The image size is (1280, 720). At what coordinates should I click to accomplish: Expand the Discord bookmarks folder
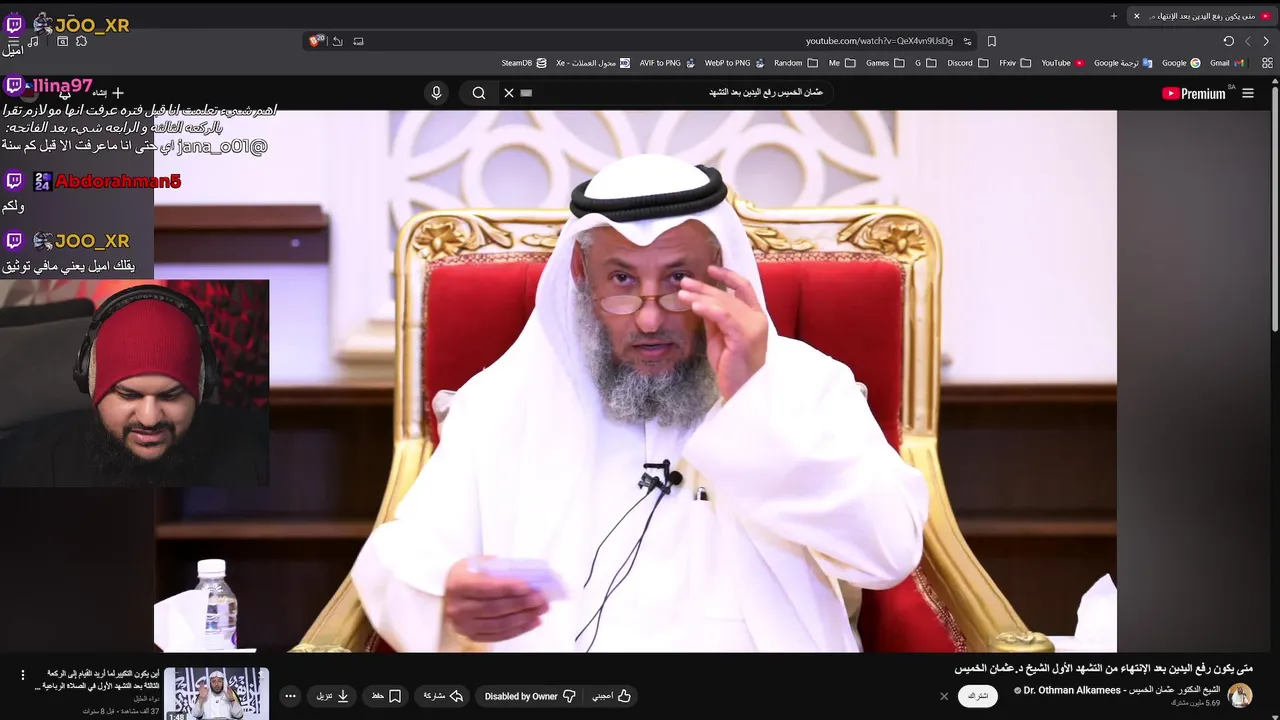(967, 63)
